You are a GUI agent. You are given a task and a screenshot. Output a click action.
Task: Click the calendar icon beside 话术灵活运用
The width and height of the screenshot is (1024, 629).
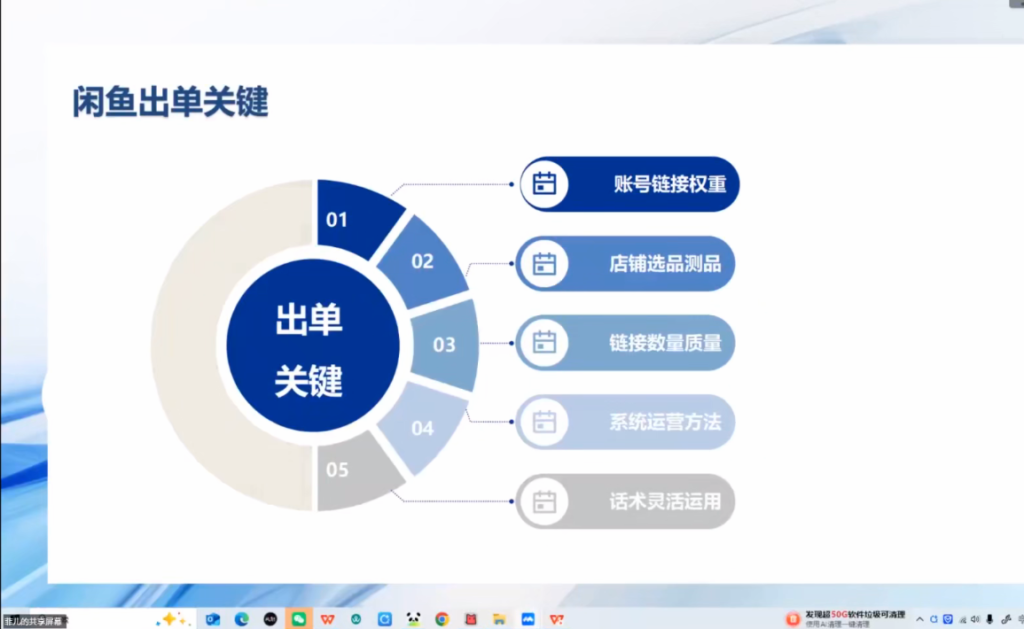click(x=544, y=502)
